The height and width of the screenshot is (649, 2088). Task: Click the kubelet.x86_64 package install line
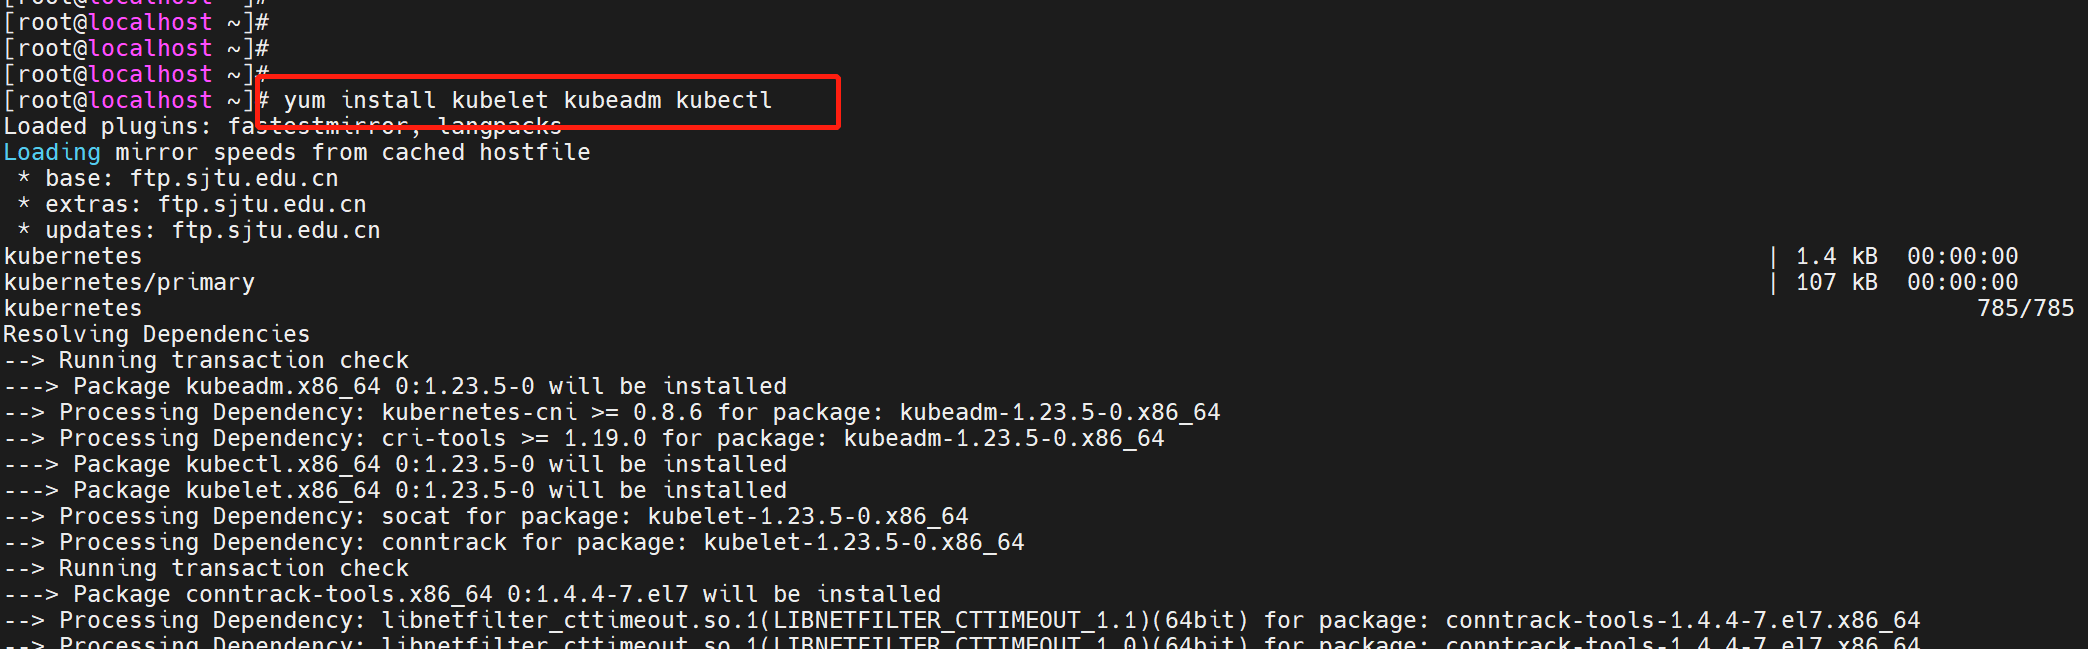395,491
